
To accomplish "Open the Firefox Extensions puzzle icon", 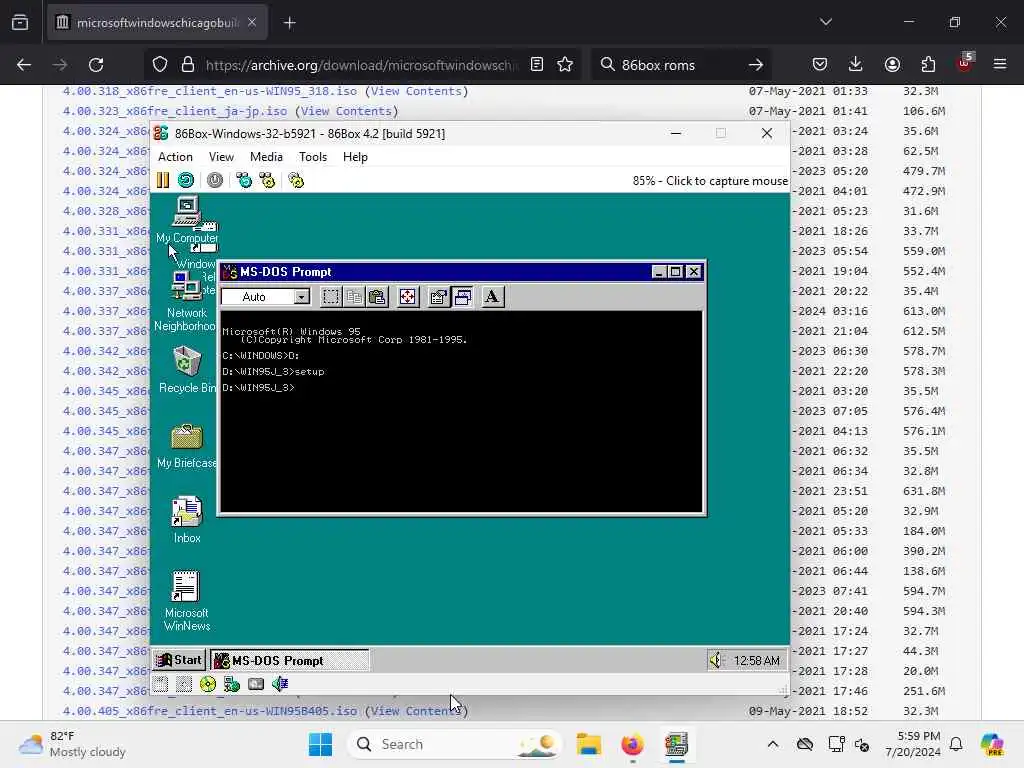I will point(928,65).
